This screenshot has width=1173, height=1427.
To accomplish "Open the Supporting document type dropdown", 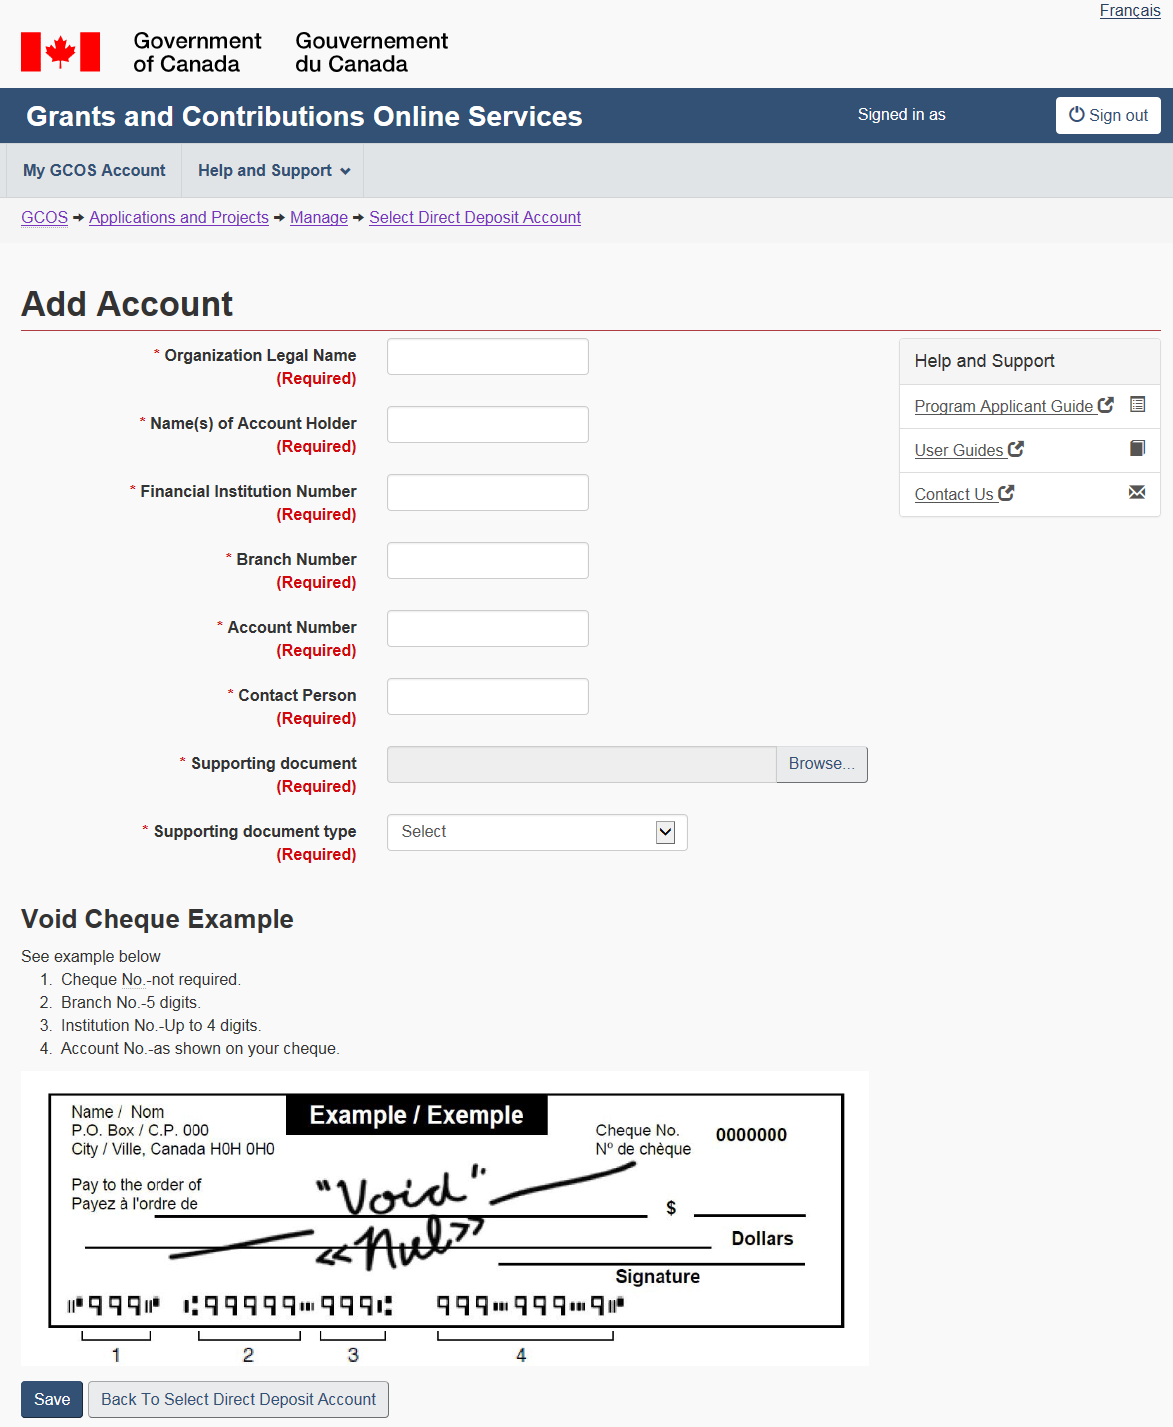I will (537, 832).
